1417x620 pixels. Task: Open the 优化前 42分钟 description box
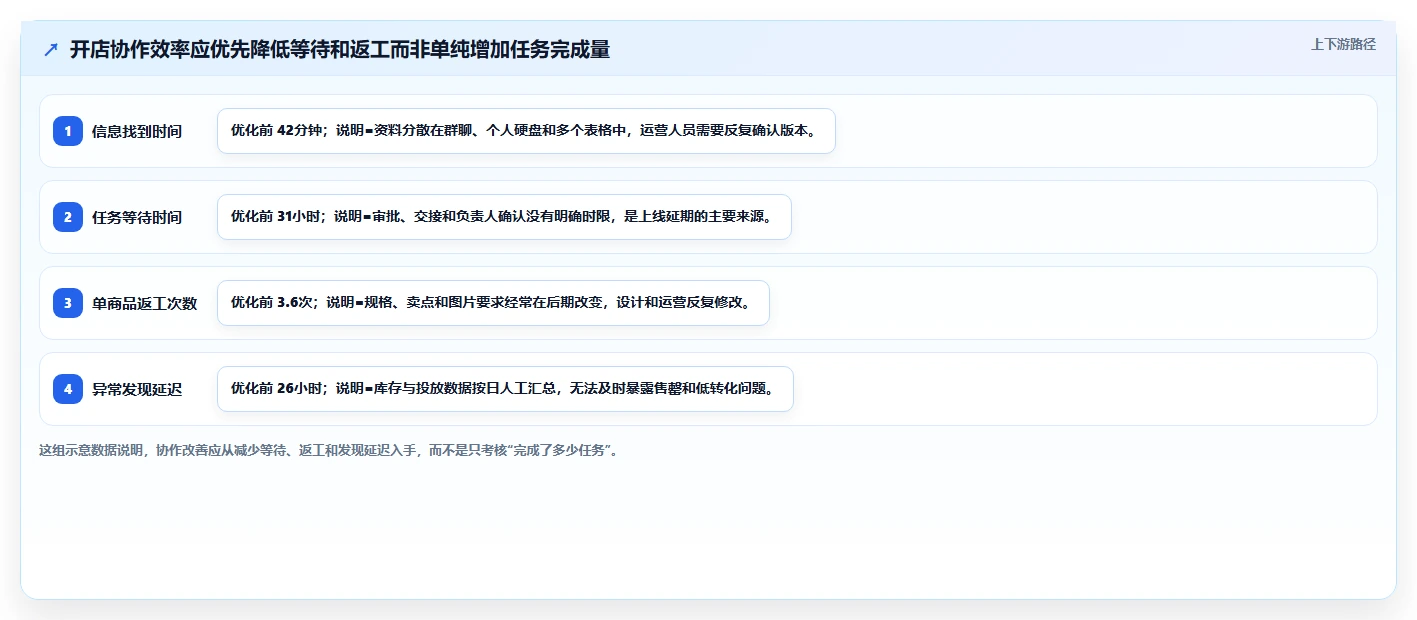click(x=526, y=131)
